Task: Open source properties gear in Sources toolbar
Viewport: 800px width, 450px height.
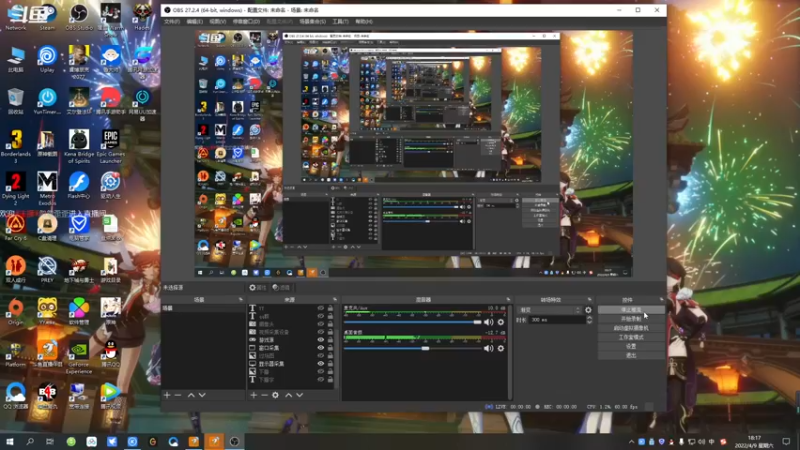Action: pos(276,395)
